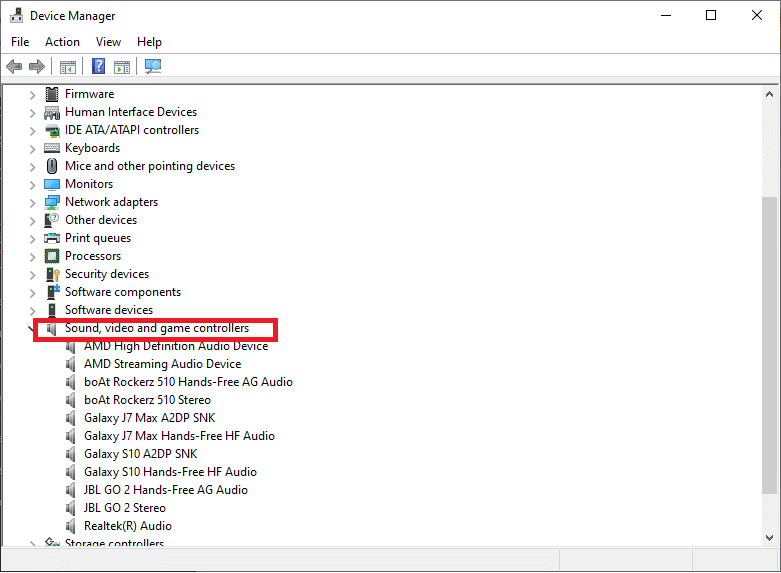Select Galaxy S10 A2DP SNK entry
Image resolution: width=781 pixels, height=573 pixels.
[x=140, y=454]
